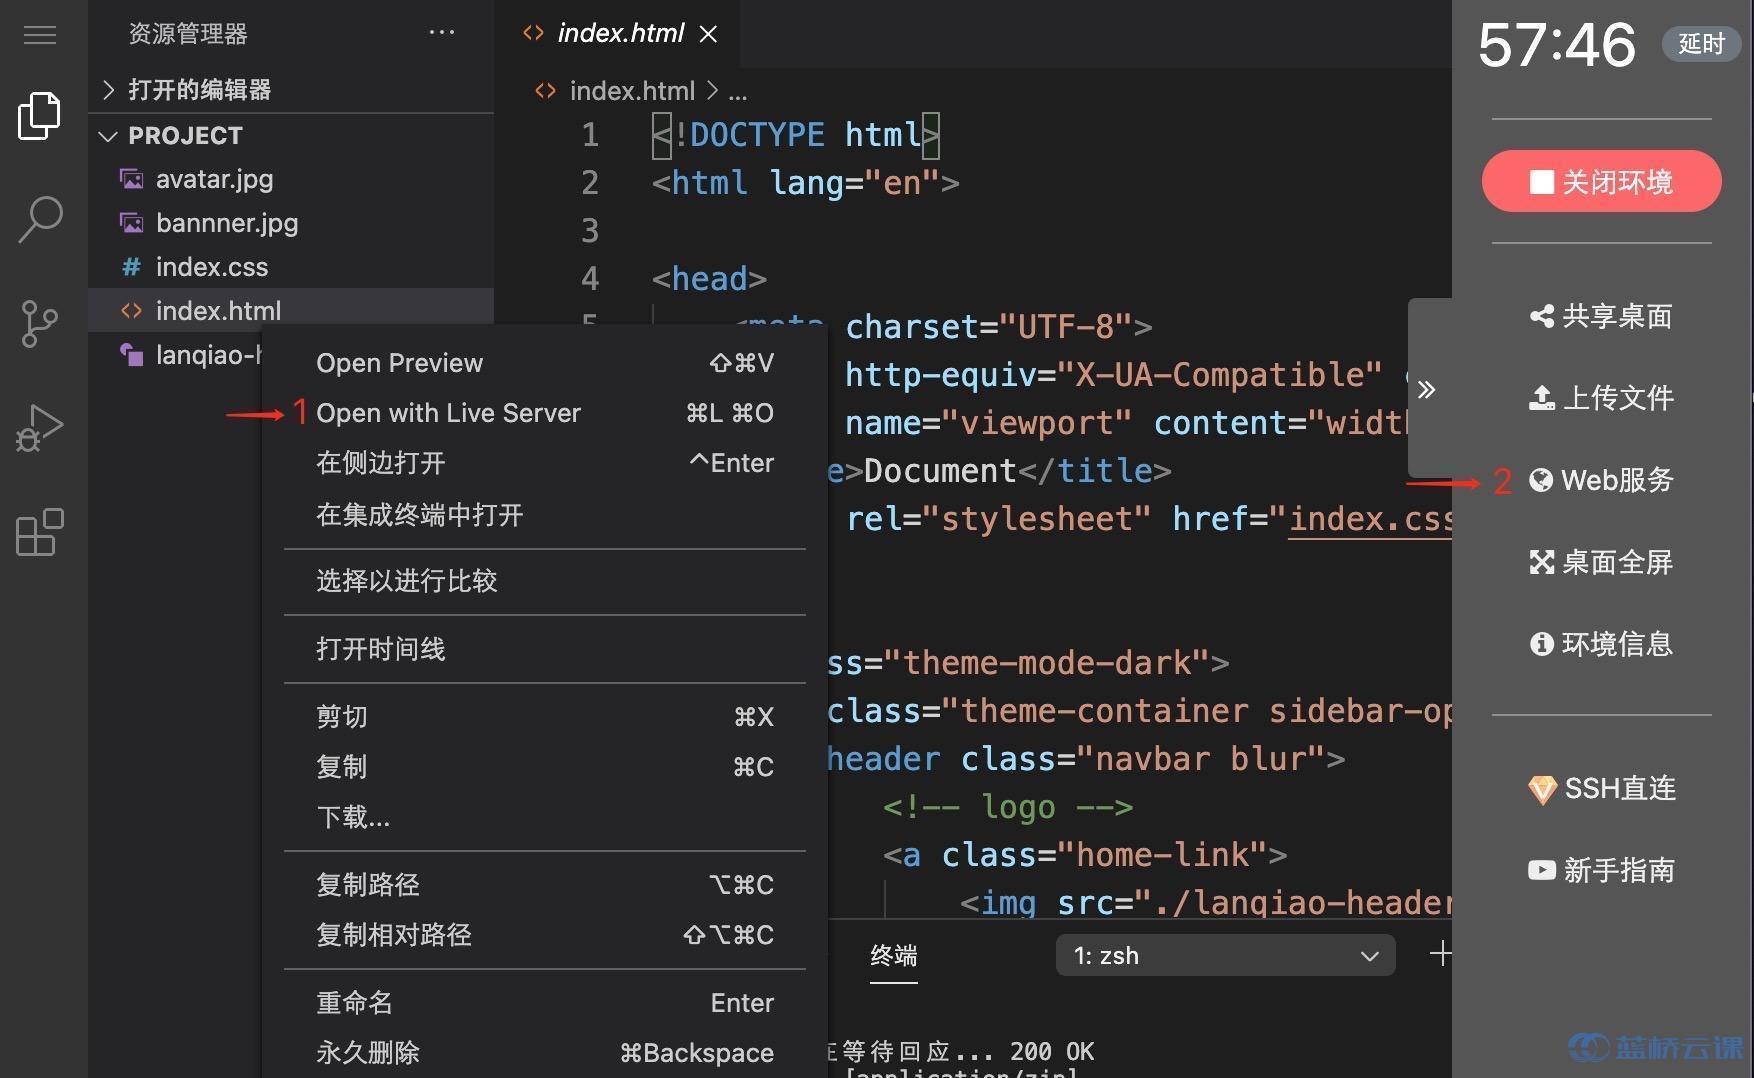Switch to the 终端 panel tab
The height and width of the screenshot is (1078, 1754).
pyautogui.click(x=893, y=955)
